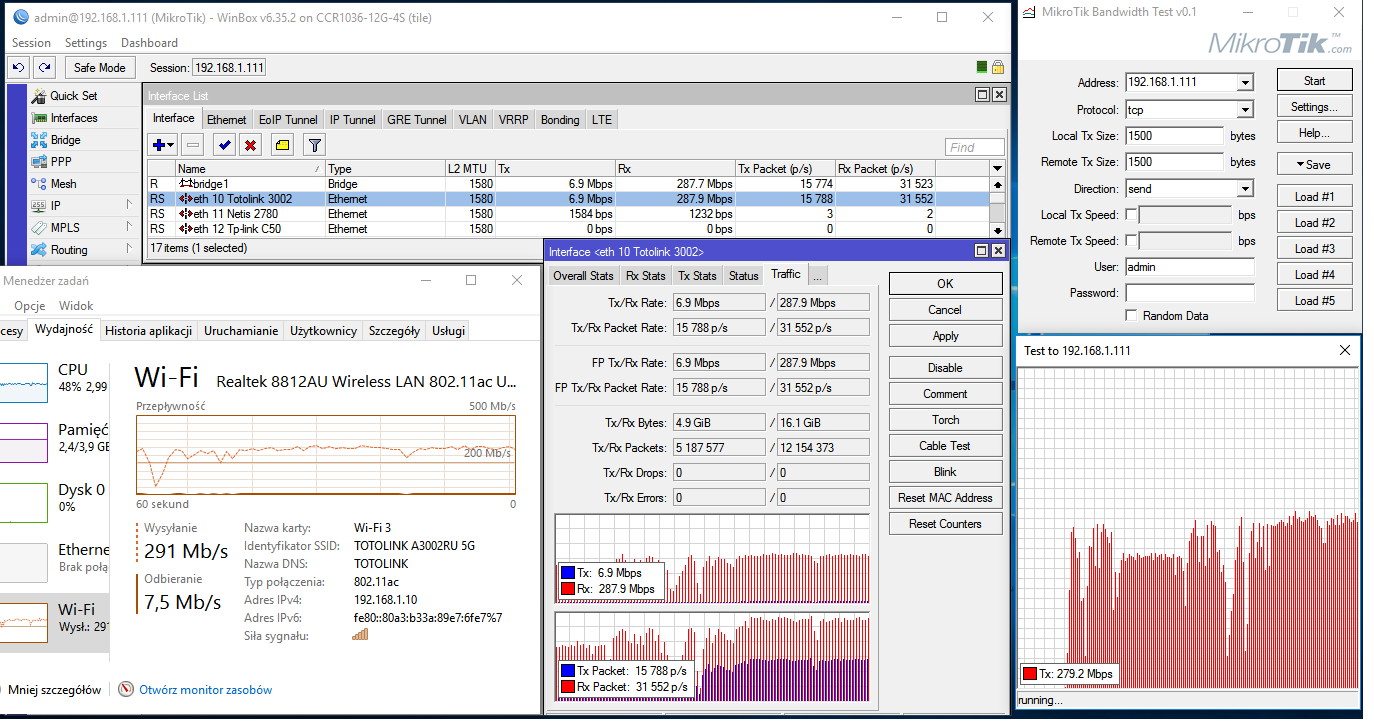This screenshot has height=728, width=1374.
Task: Click the red Rx legend color box
Action: click(x=568, y=589)
